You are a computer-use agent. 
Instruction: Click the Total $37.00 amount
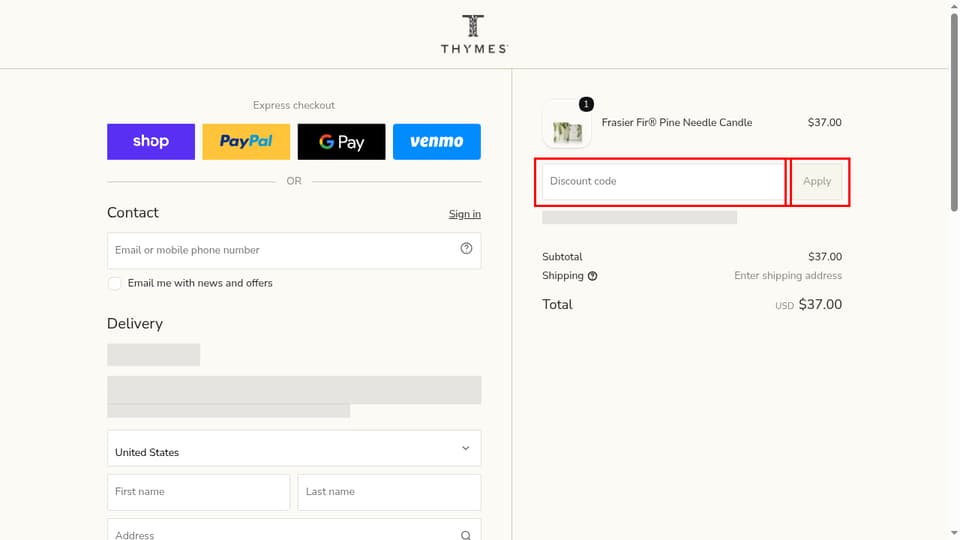pos(820,304)
